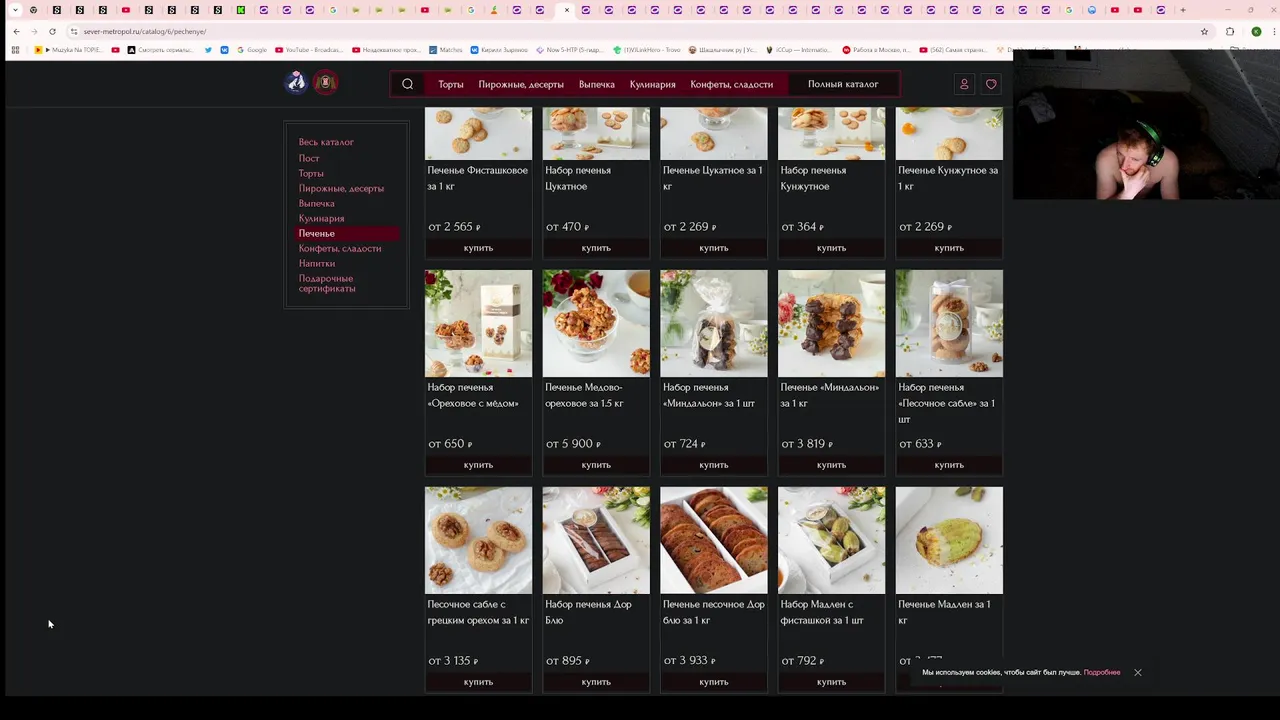Image resolution: width=1280 pixels, height=720 pixels.
Task: Open Twitter bookmark icon
Action: coord(208,49)
